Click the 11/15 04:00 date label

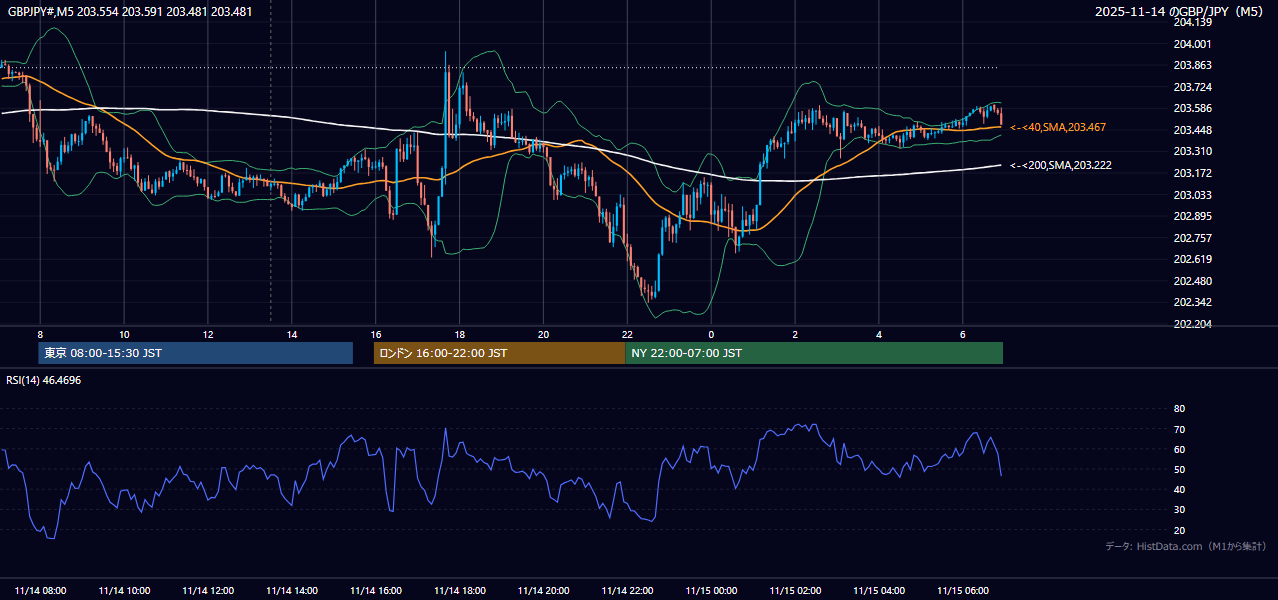click(x=879, y=590)
